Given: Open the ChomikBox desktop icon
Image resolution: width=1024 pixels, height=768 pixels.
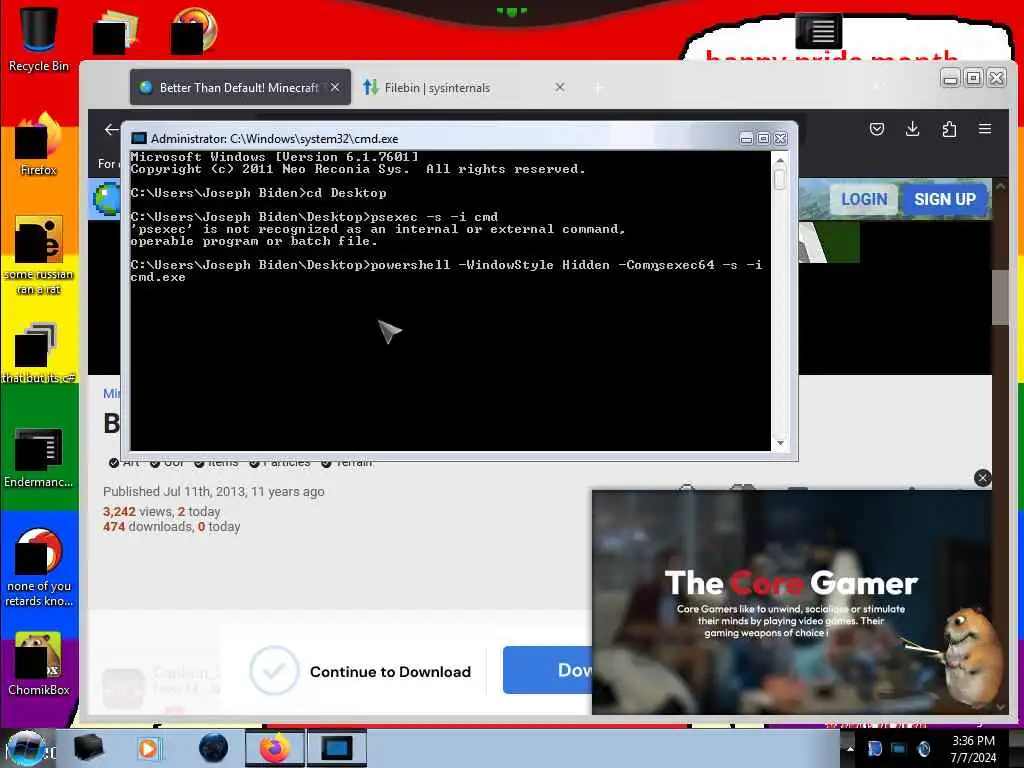Looking at the screenshot, I should (x=39, y=664).
